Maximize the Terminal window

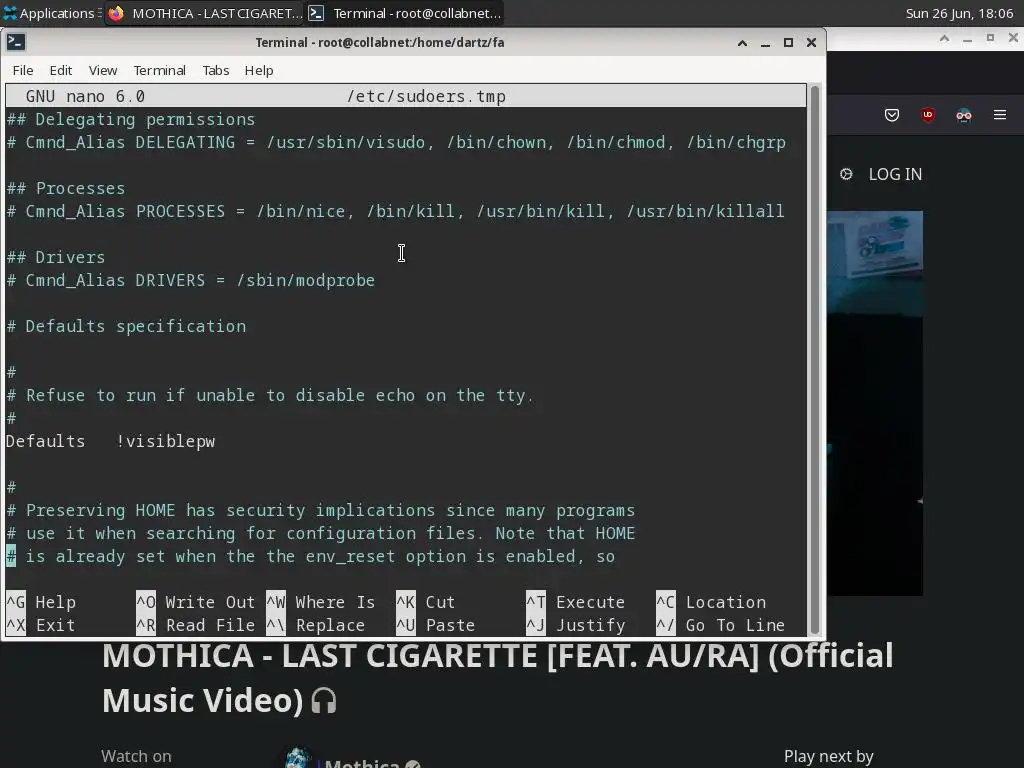click(x=788, y=43)
